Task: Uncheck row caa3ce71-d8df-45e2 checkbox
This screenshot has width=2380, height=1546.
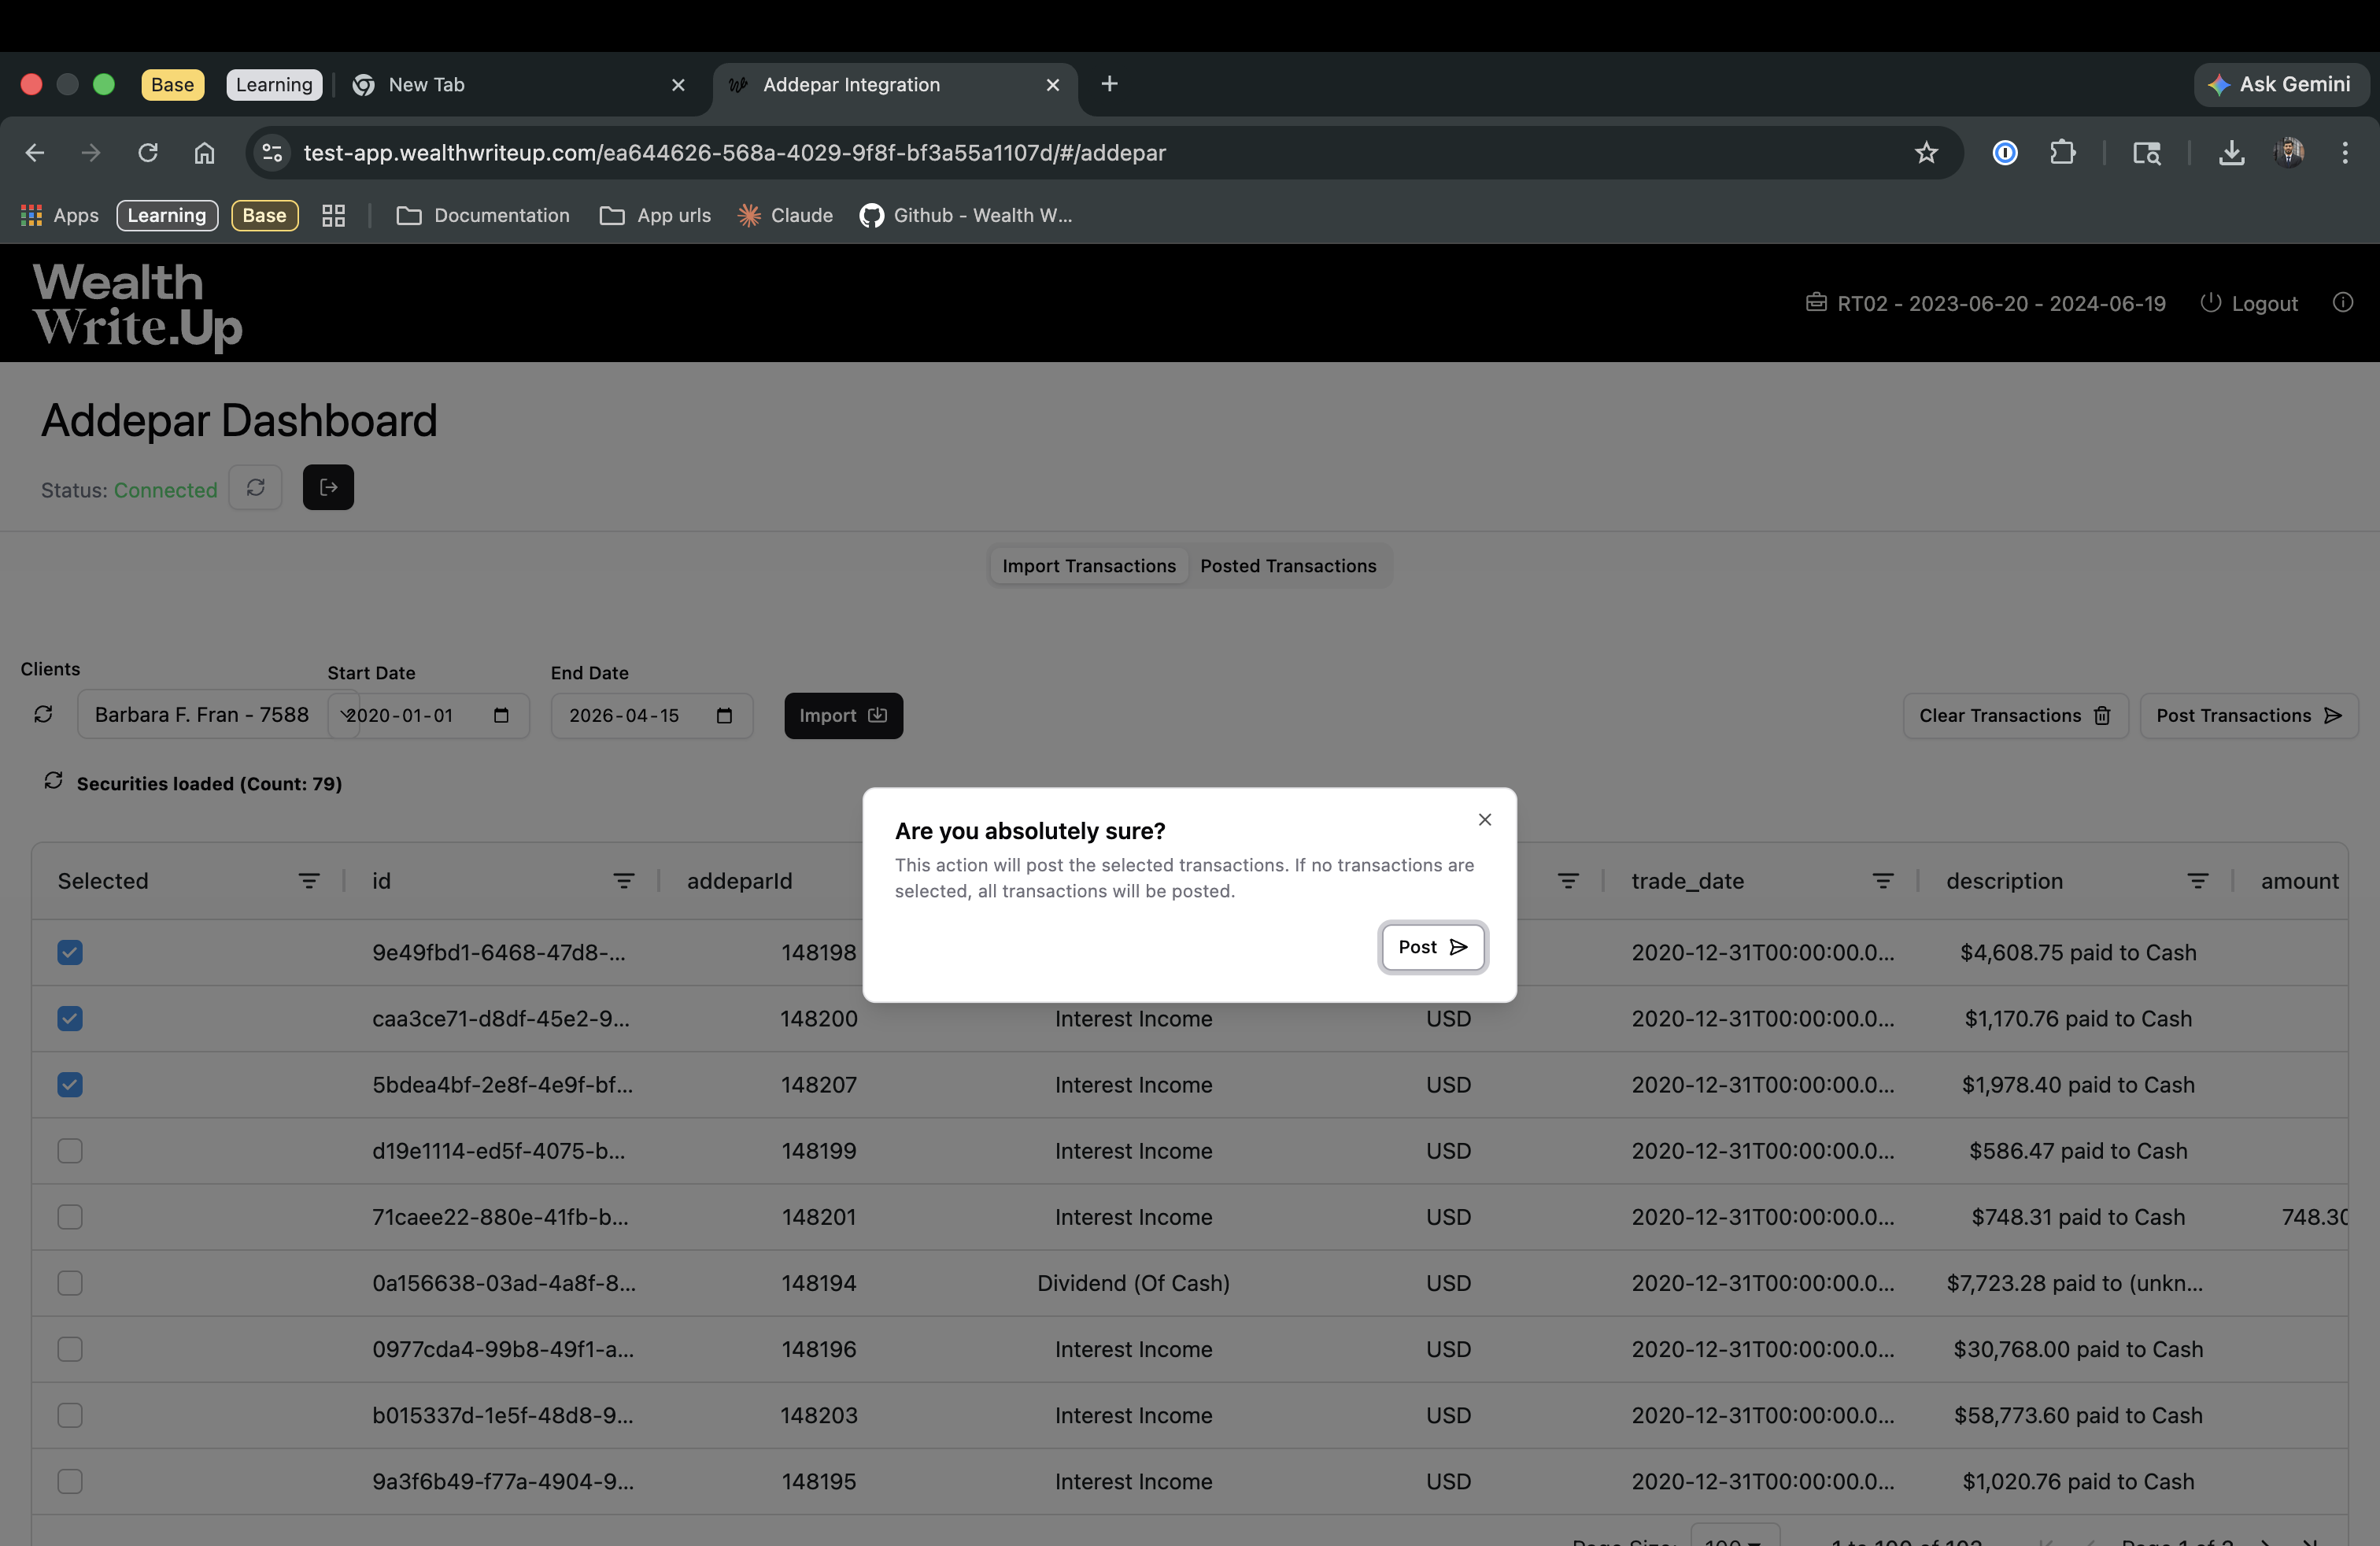Action: [70, 1018]
